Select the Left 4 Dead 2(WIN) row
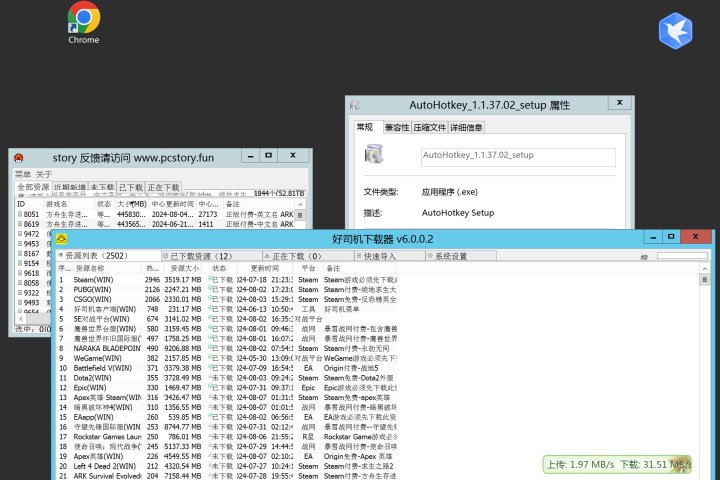This screenshot has width=720, height=480. pos(227,466)
